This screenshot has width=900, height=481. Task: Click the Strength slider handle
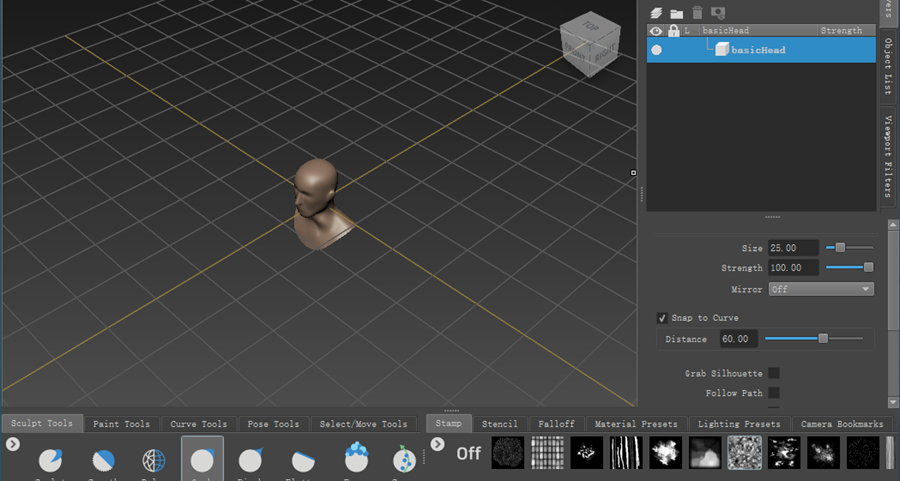click(868, 267)
